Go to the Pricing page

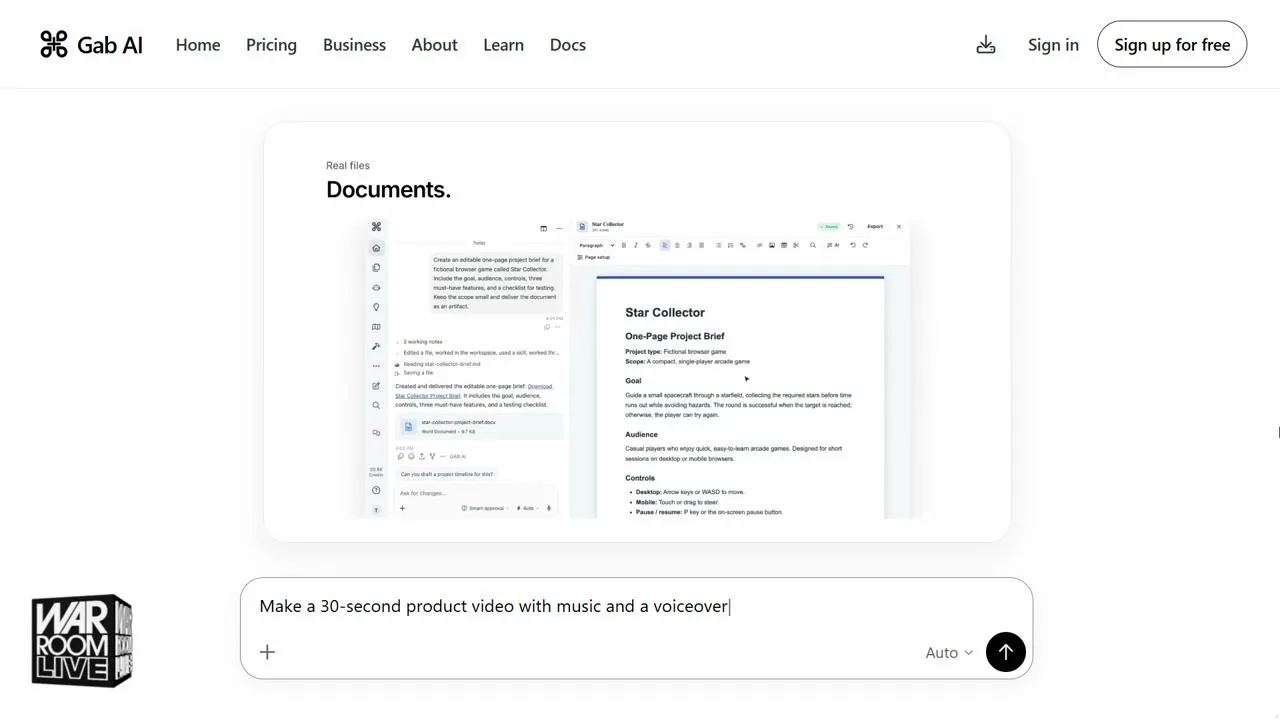pos(271,45)
